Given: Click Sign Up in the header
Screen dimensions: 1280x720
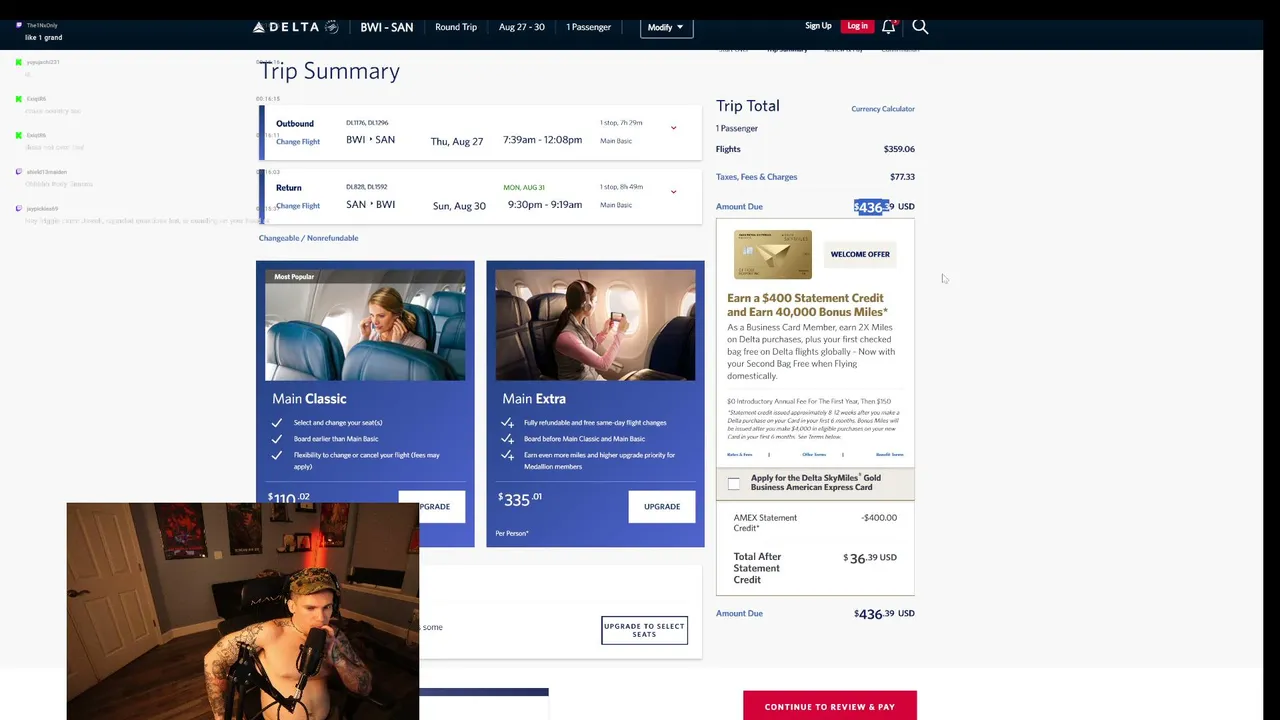Looking at the screenshot, I should 818,26.
